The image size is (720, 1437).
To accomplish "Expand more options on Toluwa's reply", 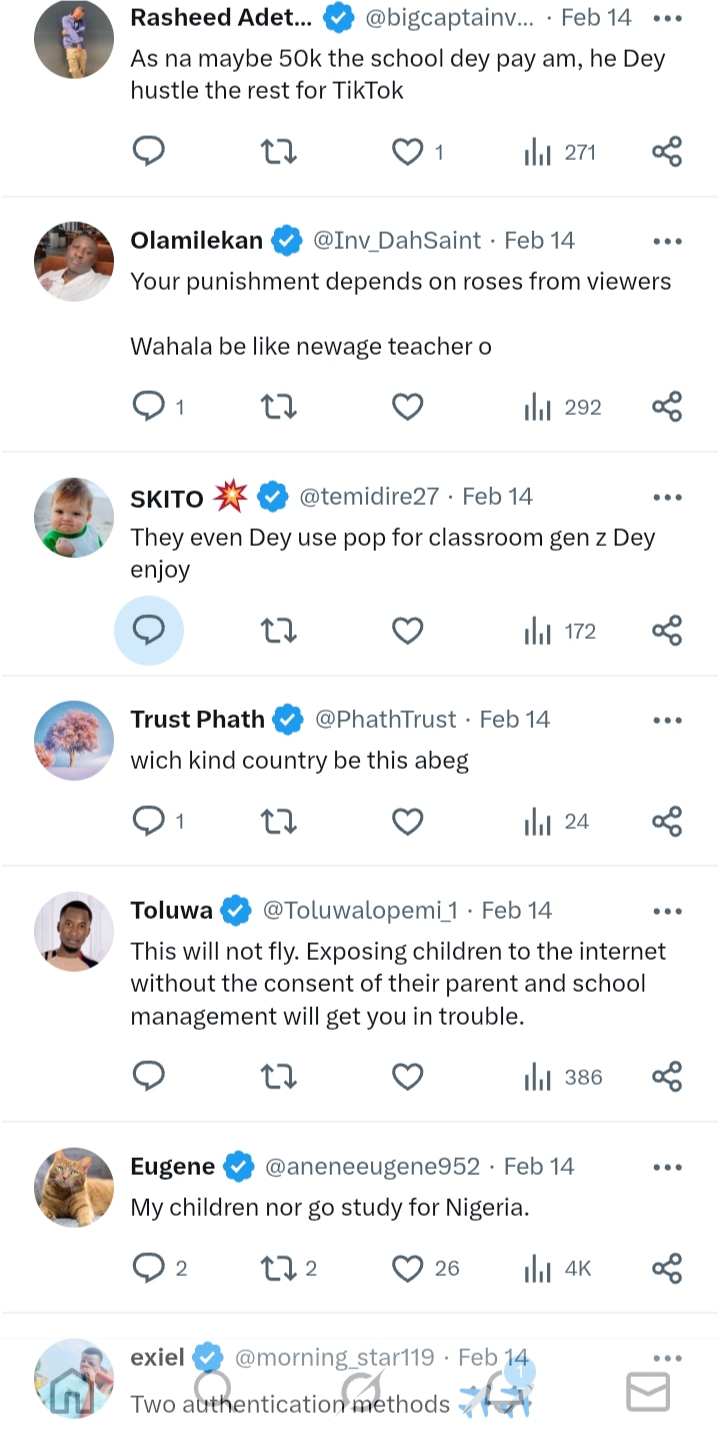I will point(667,911).
